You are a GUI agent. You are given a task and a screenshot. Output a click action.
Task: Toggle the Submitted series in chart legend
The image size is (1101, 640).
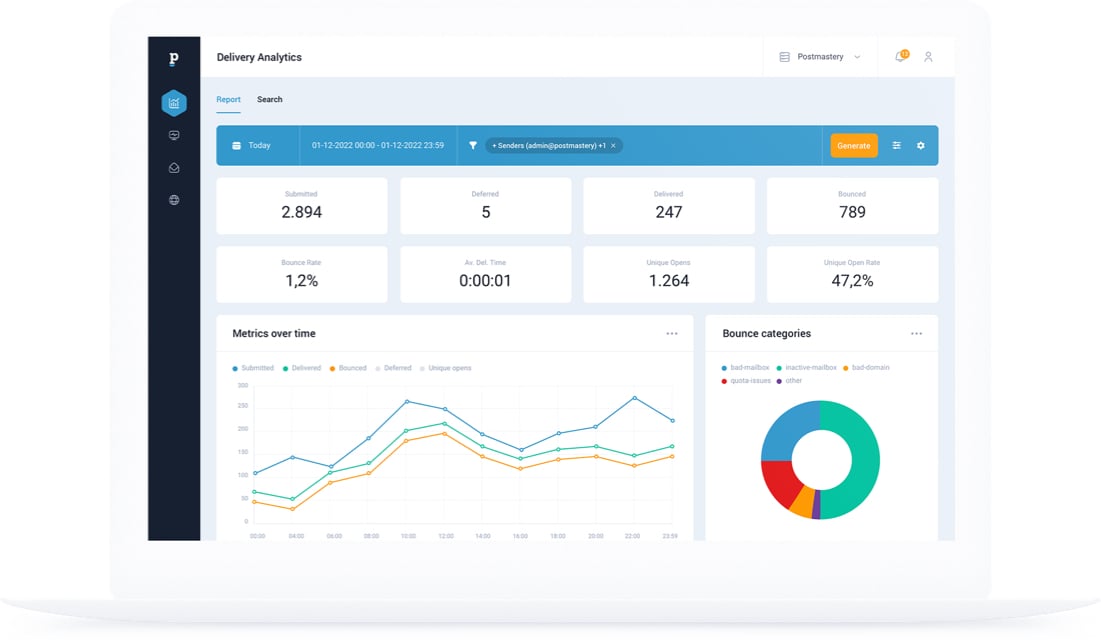pos(253,368)
